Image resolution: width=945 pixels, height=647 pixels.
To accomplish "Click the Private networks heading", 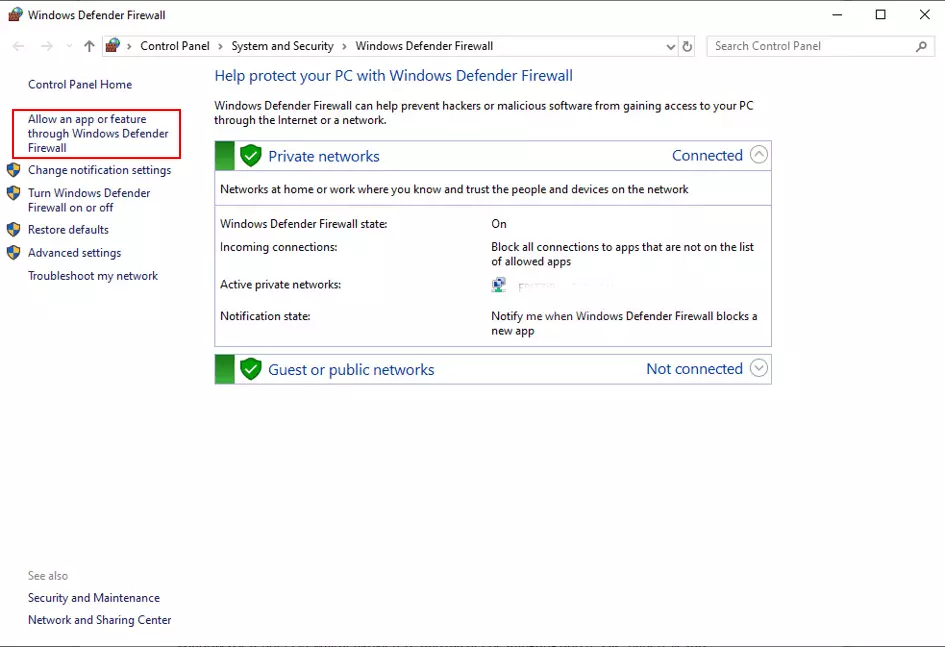I will 324,157.
